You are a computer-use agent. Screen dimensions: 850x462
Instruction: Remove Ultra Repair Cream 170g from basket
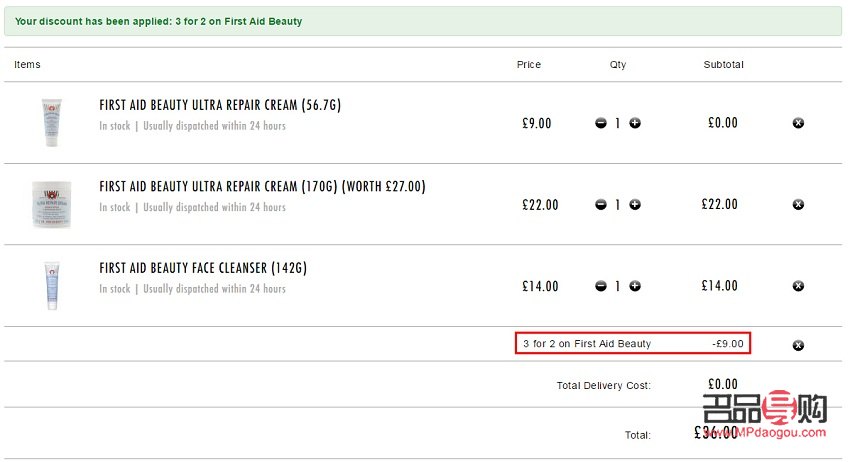[x=798, y=205]
